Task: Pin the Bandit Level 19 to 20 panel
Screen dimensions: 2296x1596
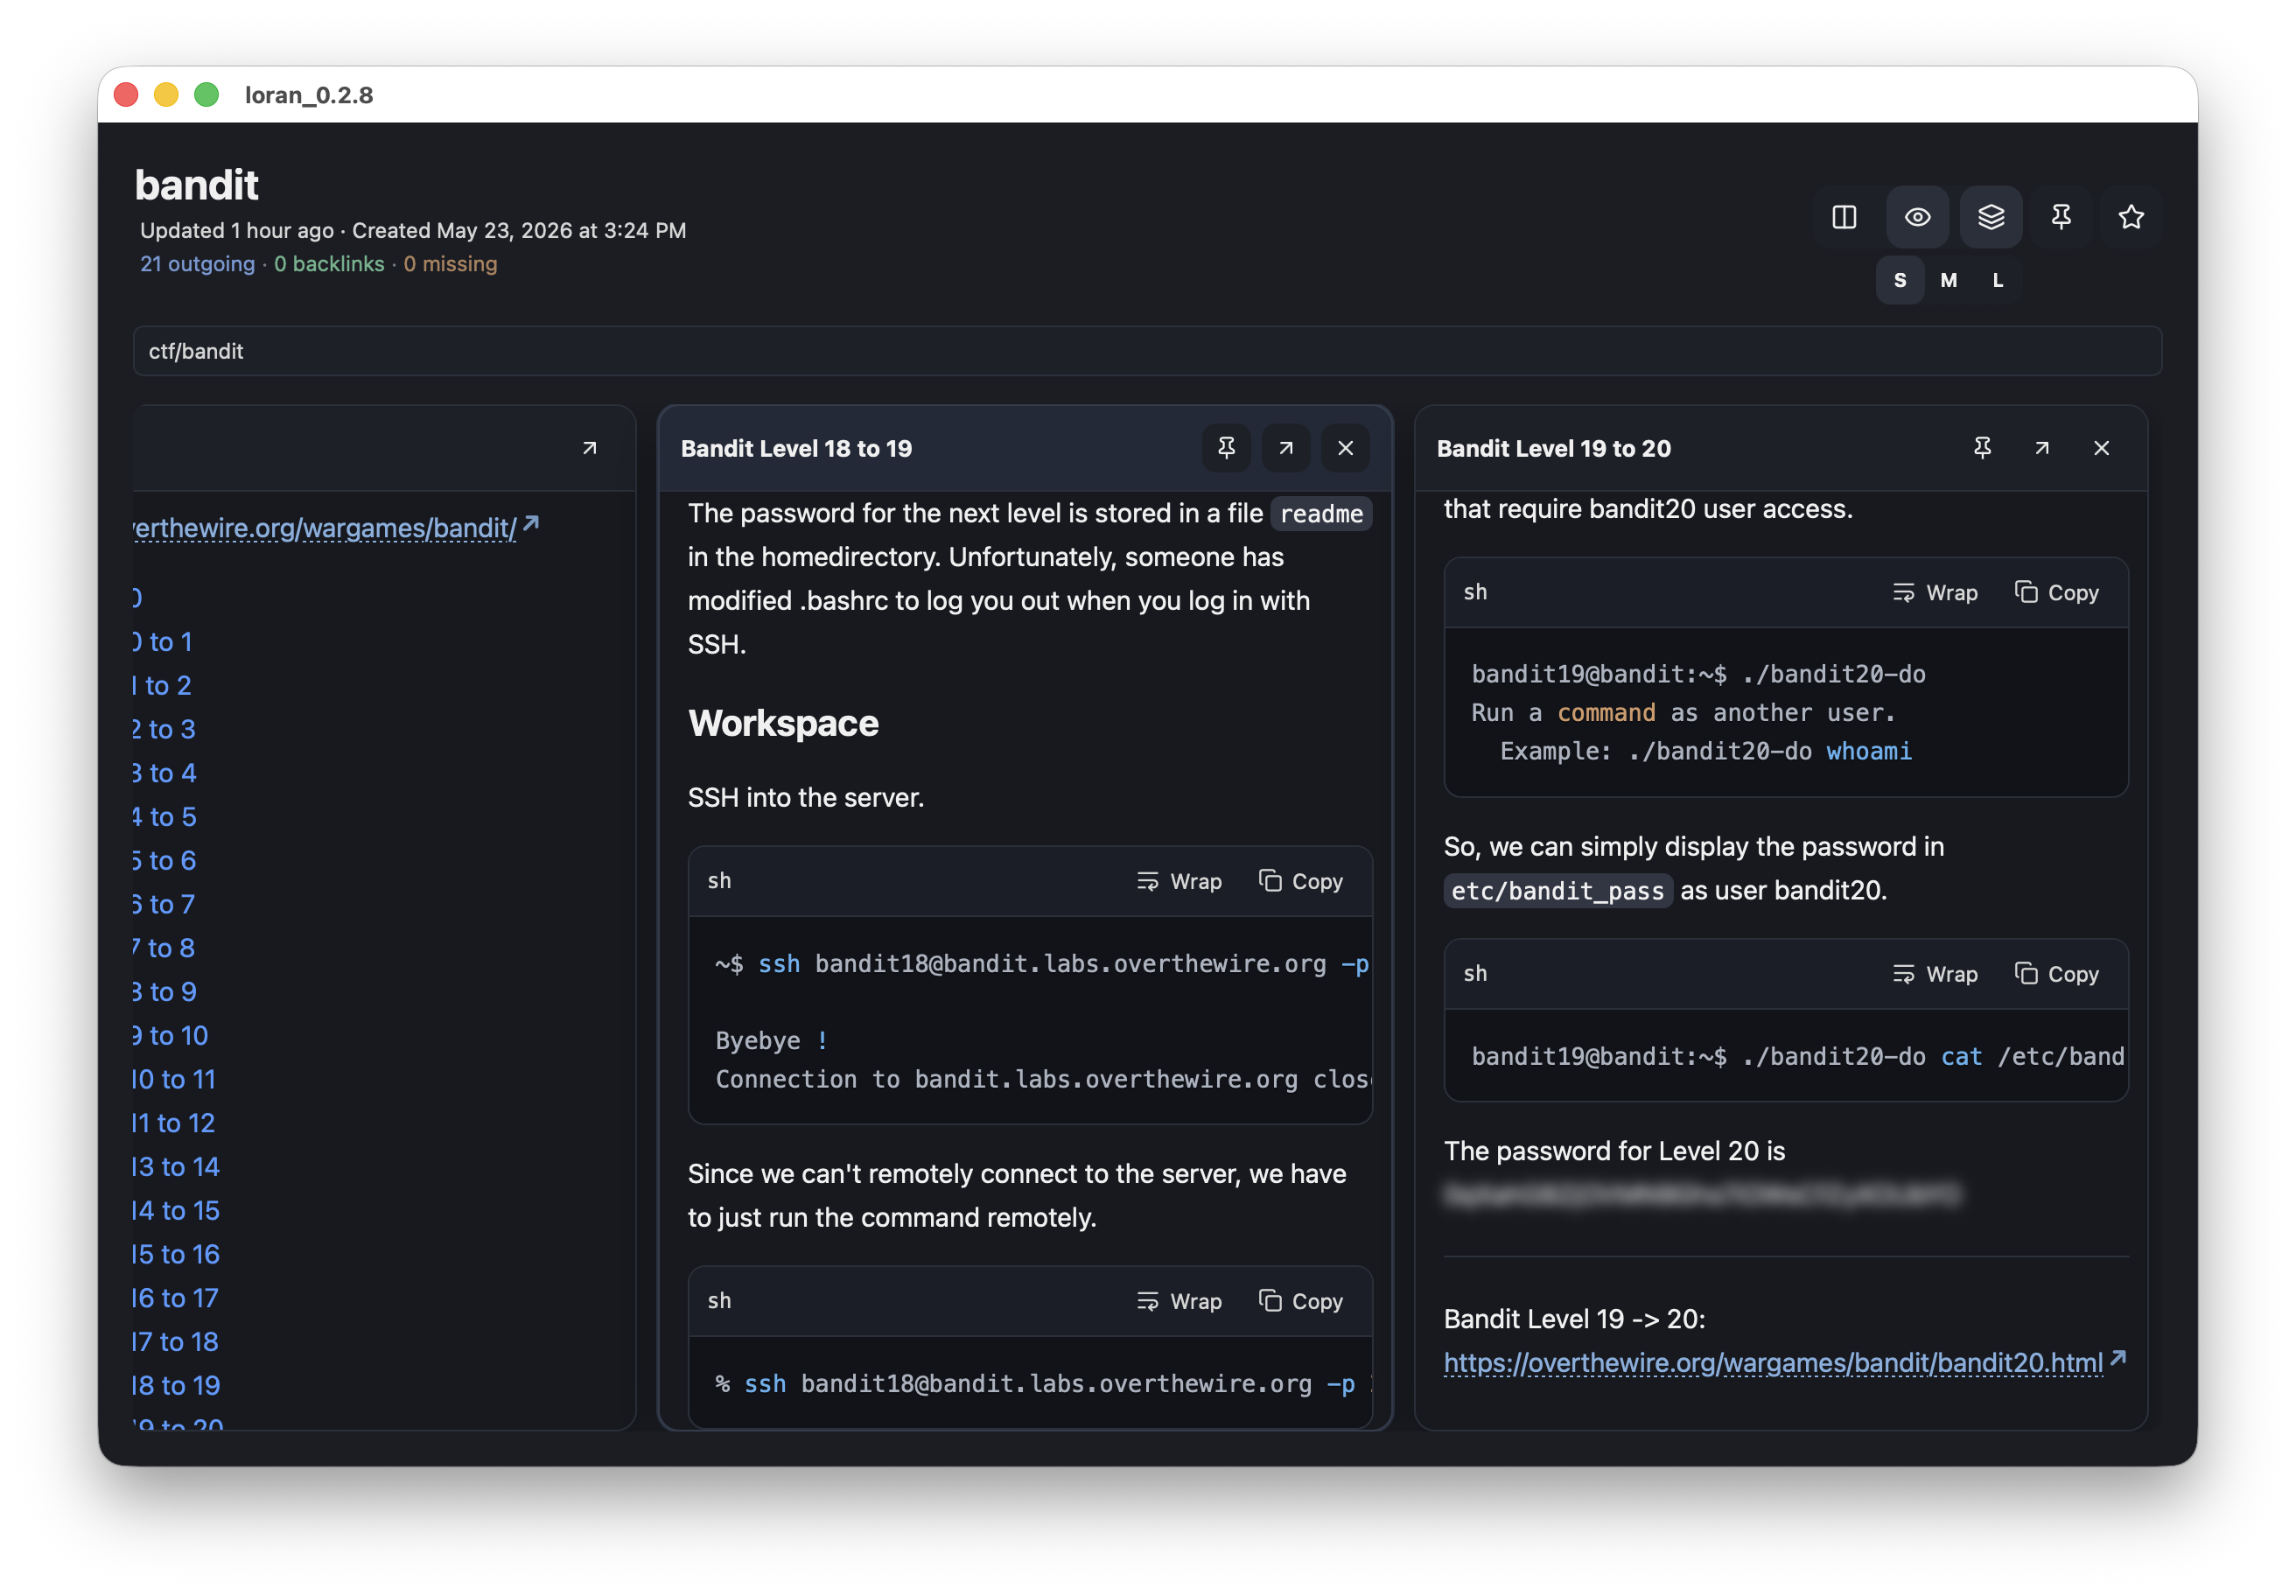Action: [x=1982, y=448]
